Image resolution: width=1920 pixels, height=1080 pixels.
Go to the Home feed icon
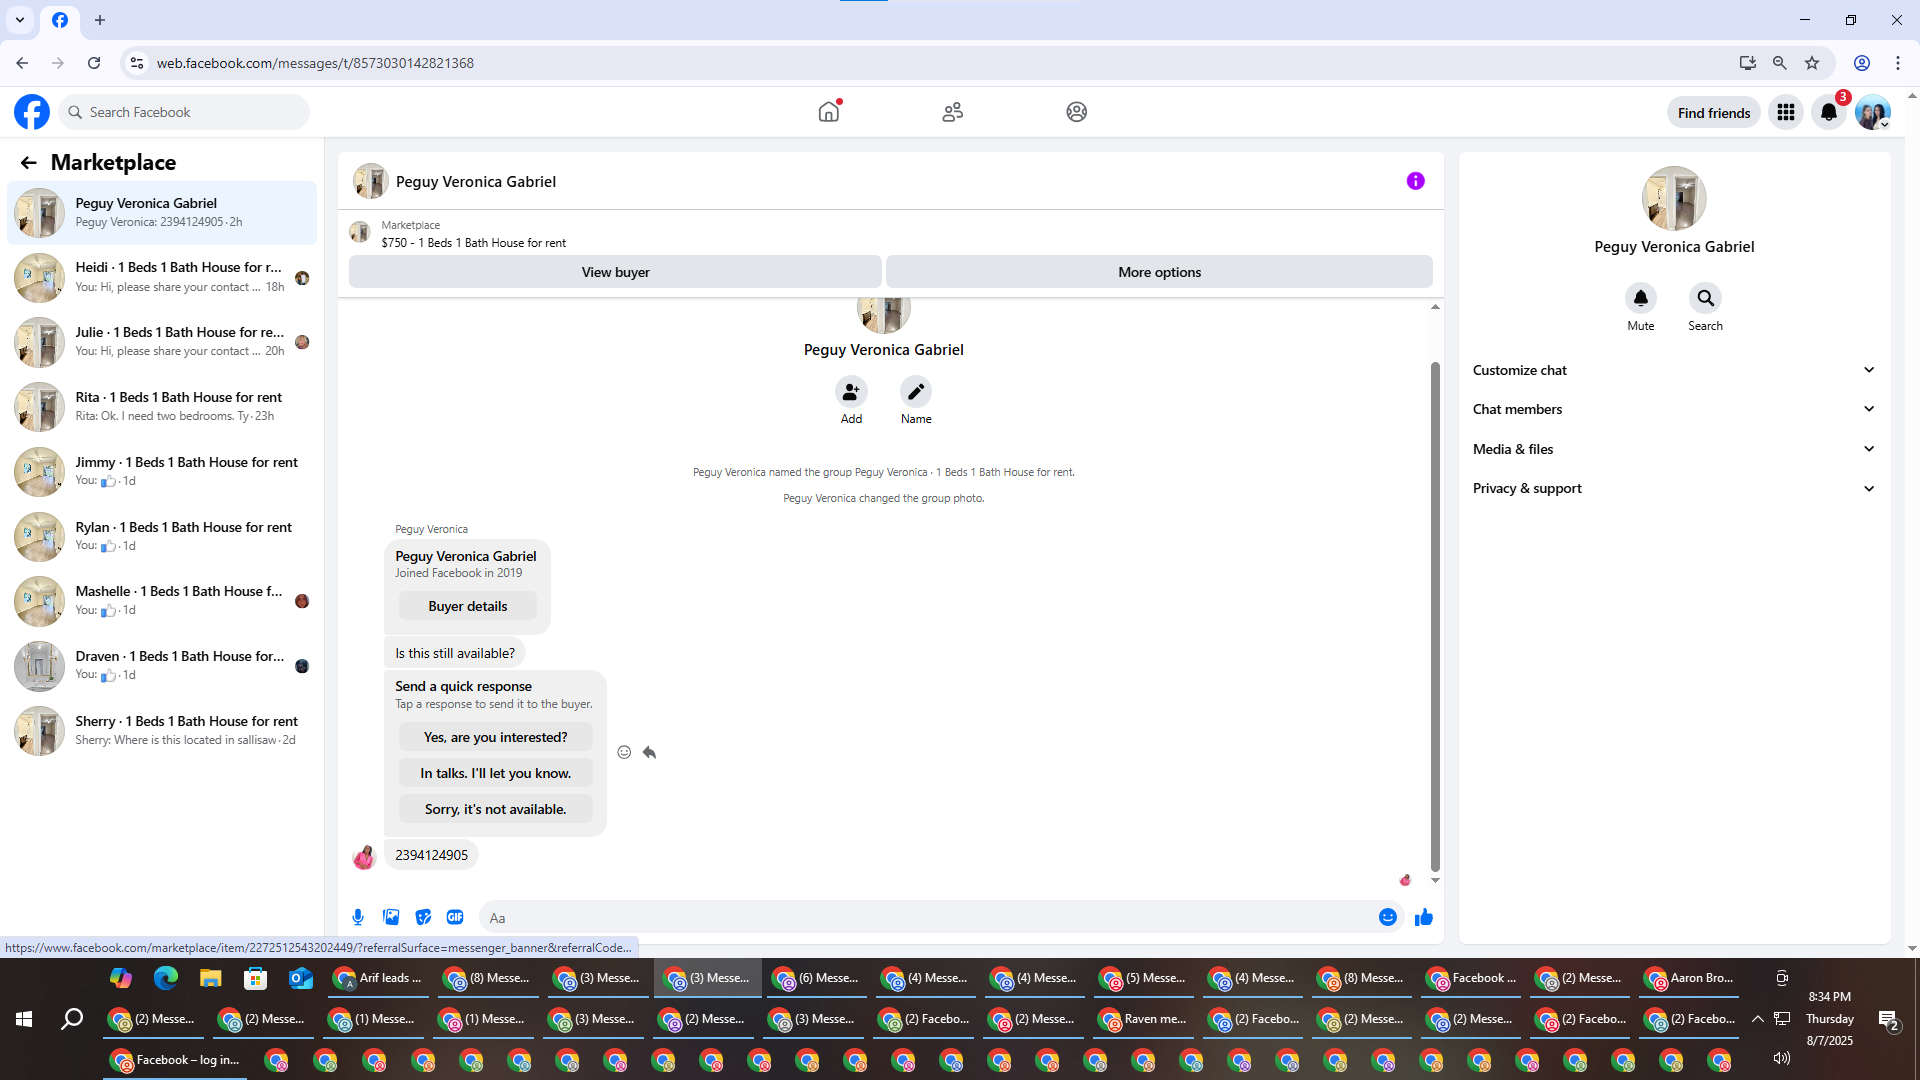pyautogui.click(x=829, y=112)
